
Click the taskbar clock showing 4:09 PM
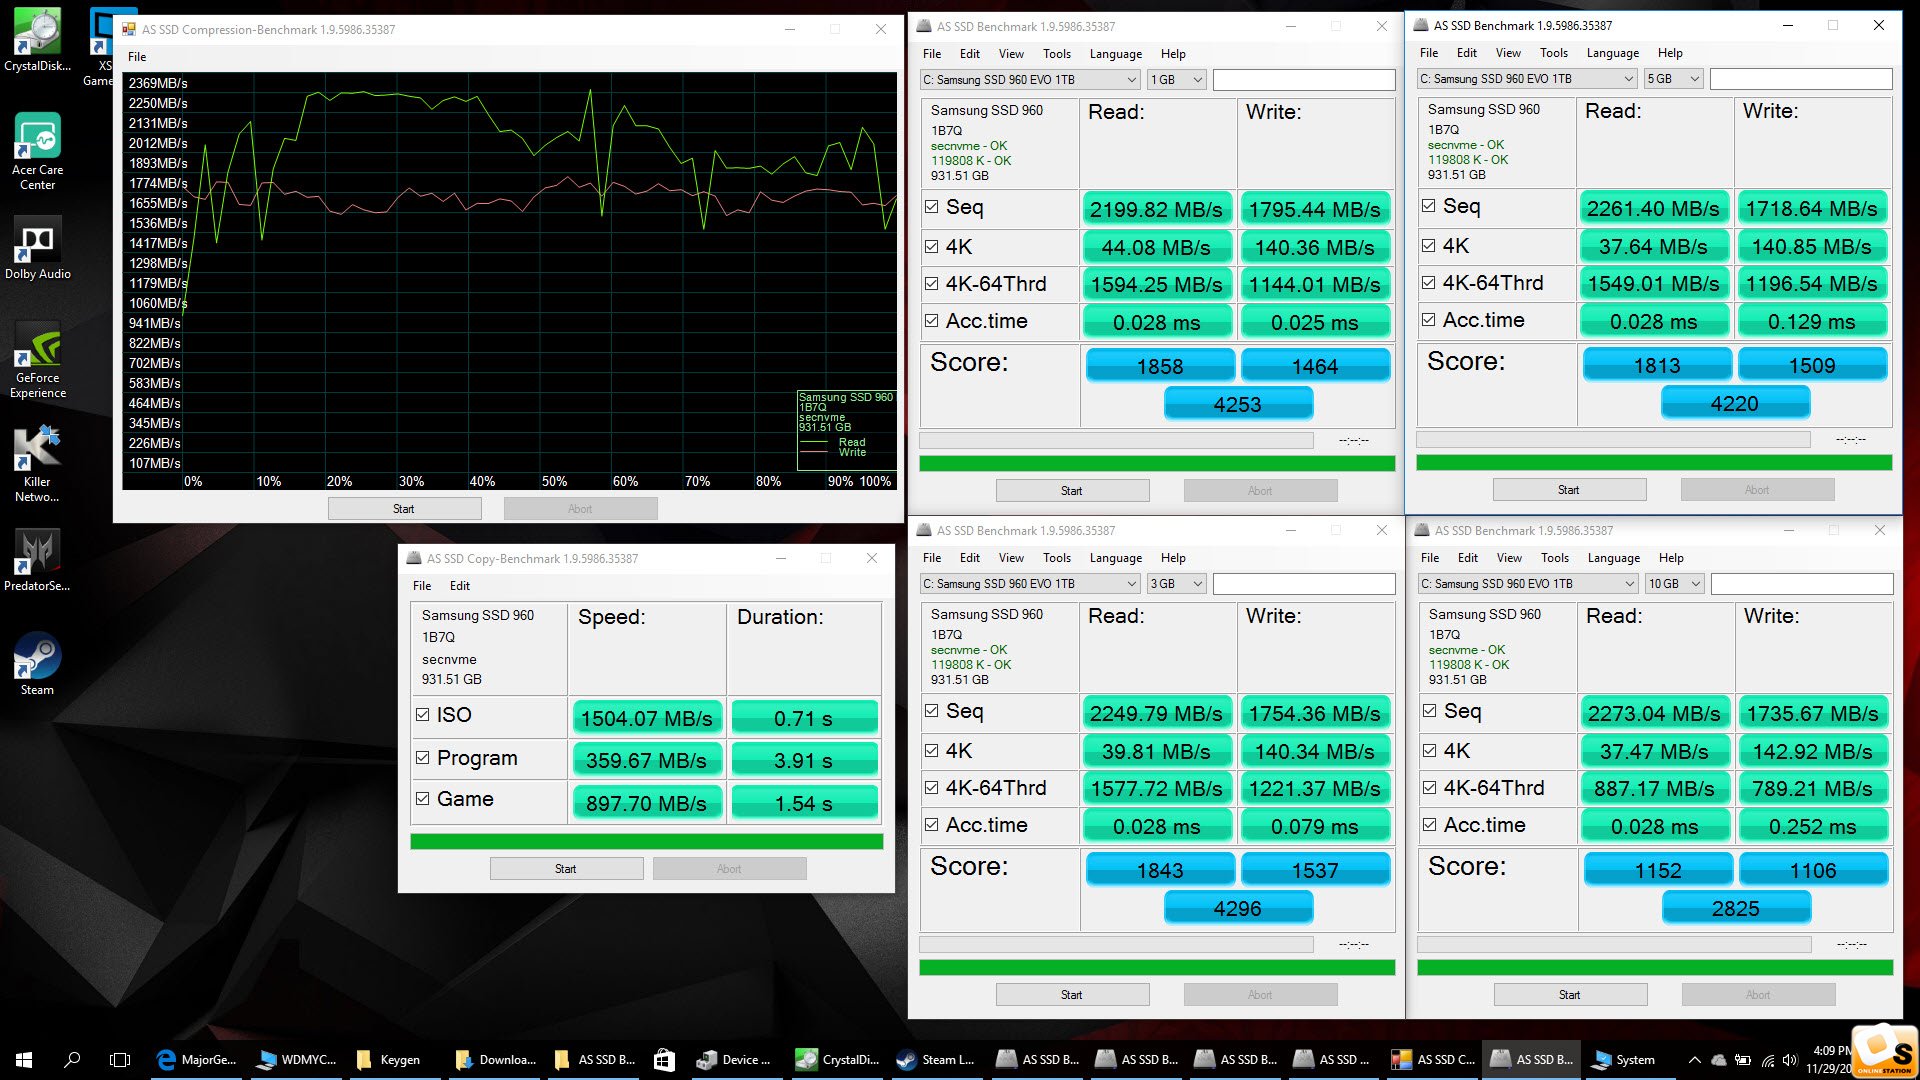(1830, 1060)
